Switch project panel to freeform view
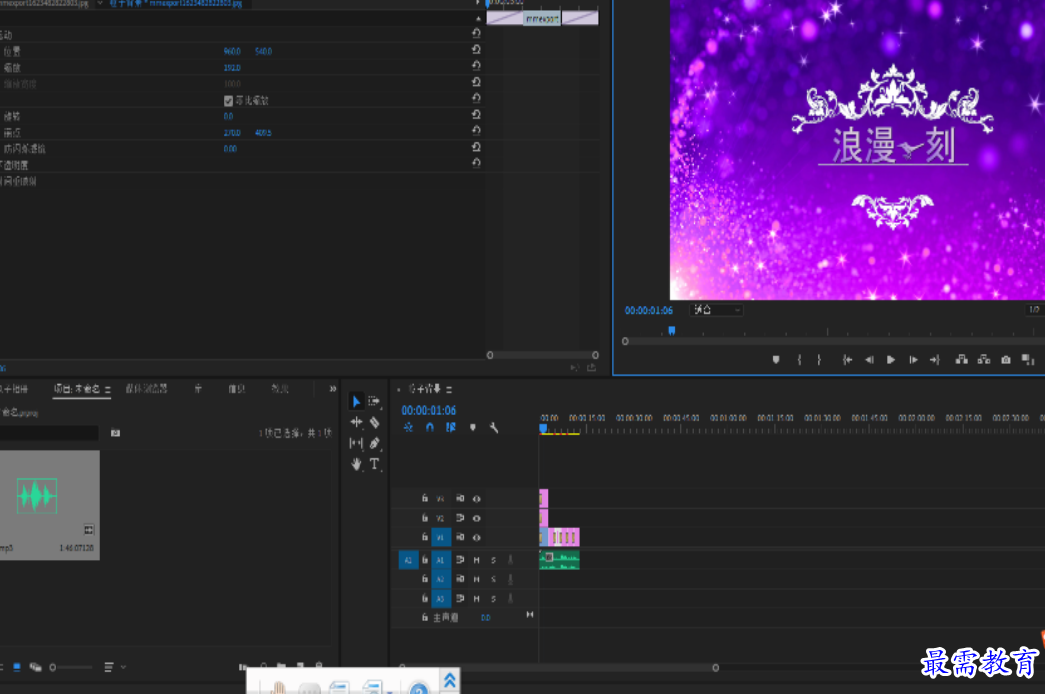 tap(35, 667)
